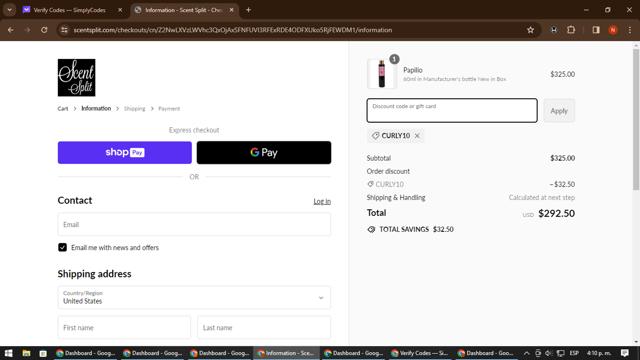Focus the Discount code or gift card field
This screenshot has height=360, width=640.
coord(452,110)
